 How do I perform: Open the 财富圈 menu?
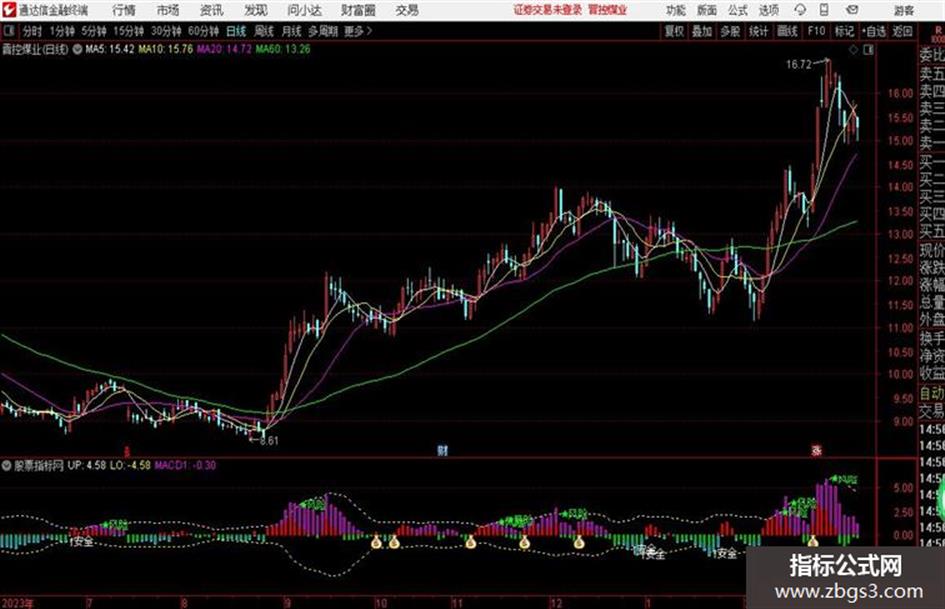point(359,10)
